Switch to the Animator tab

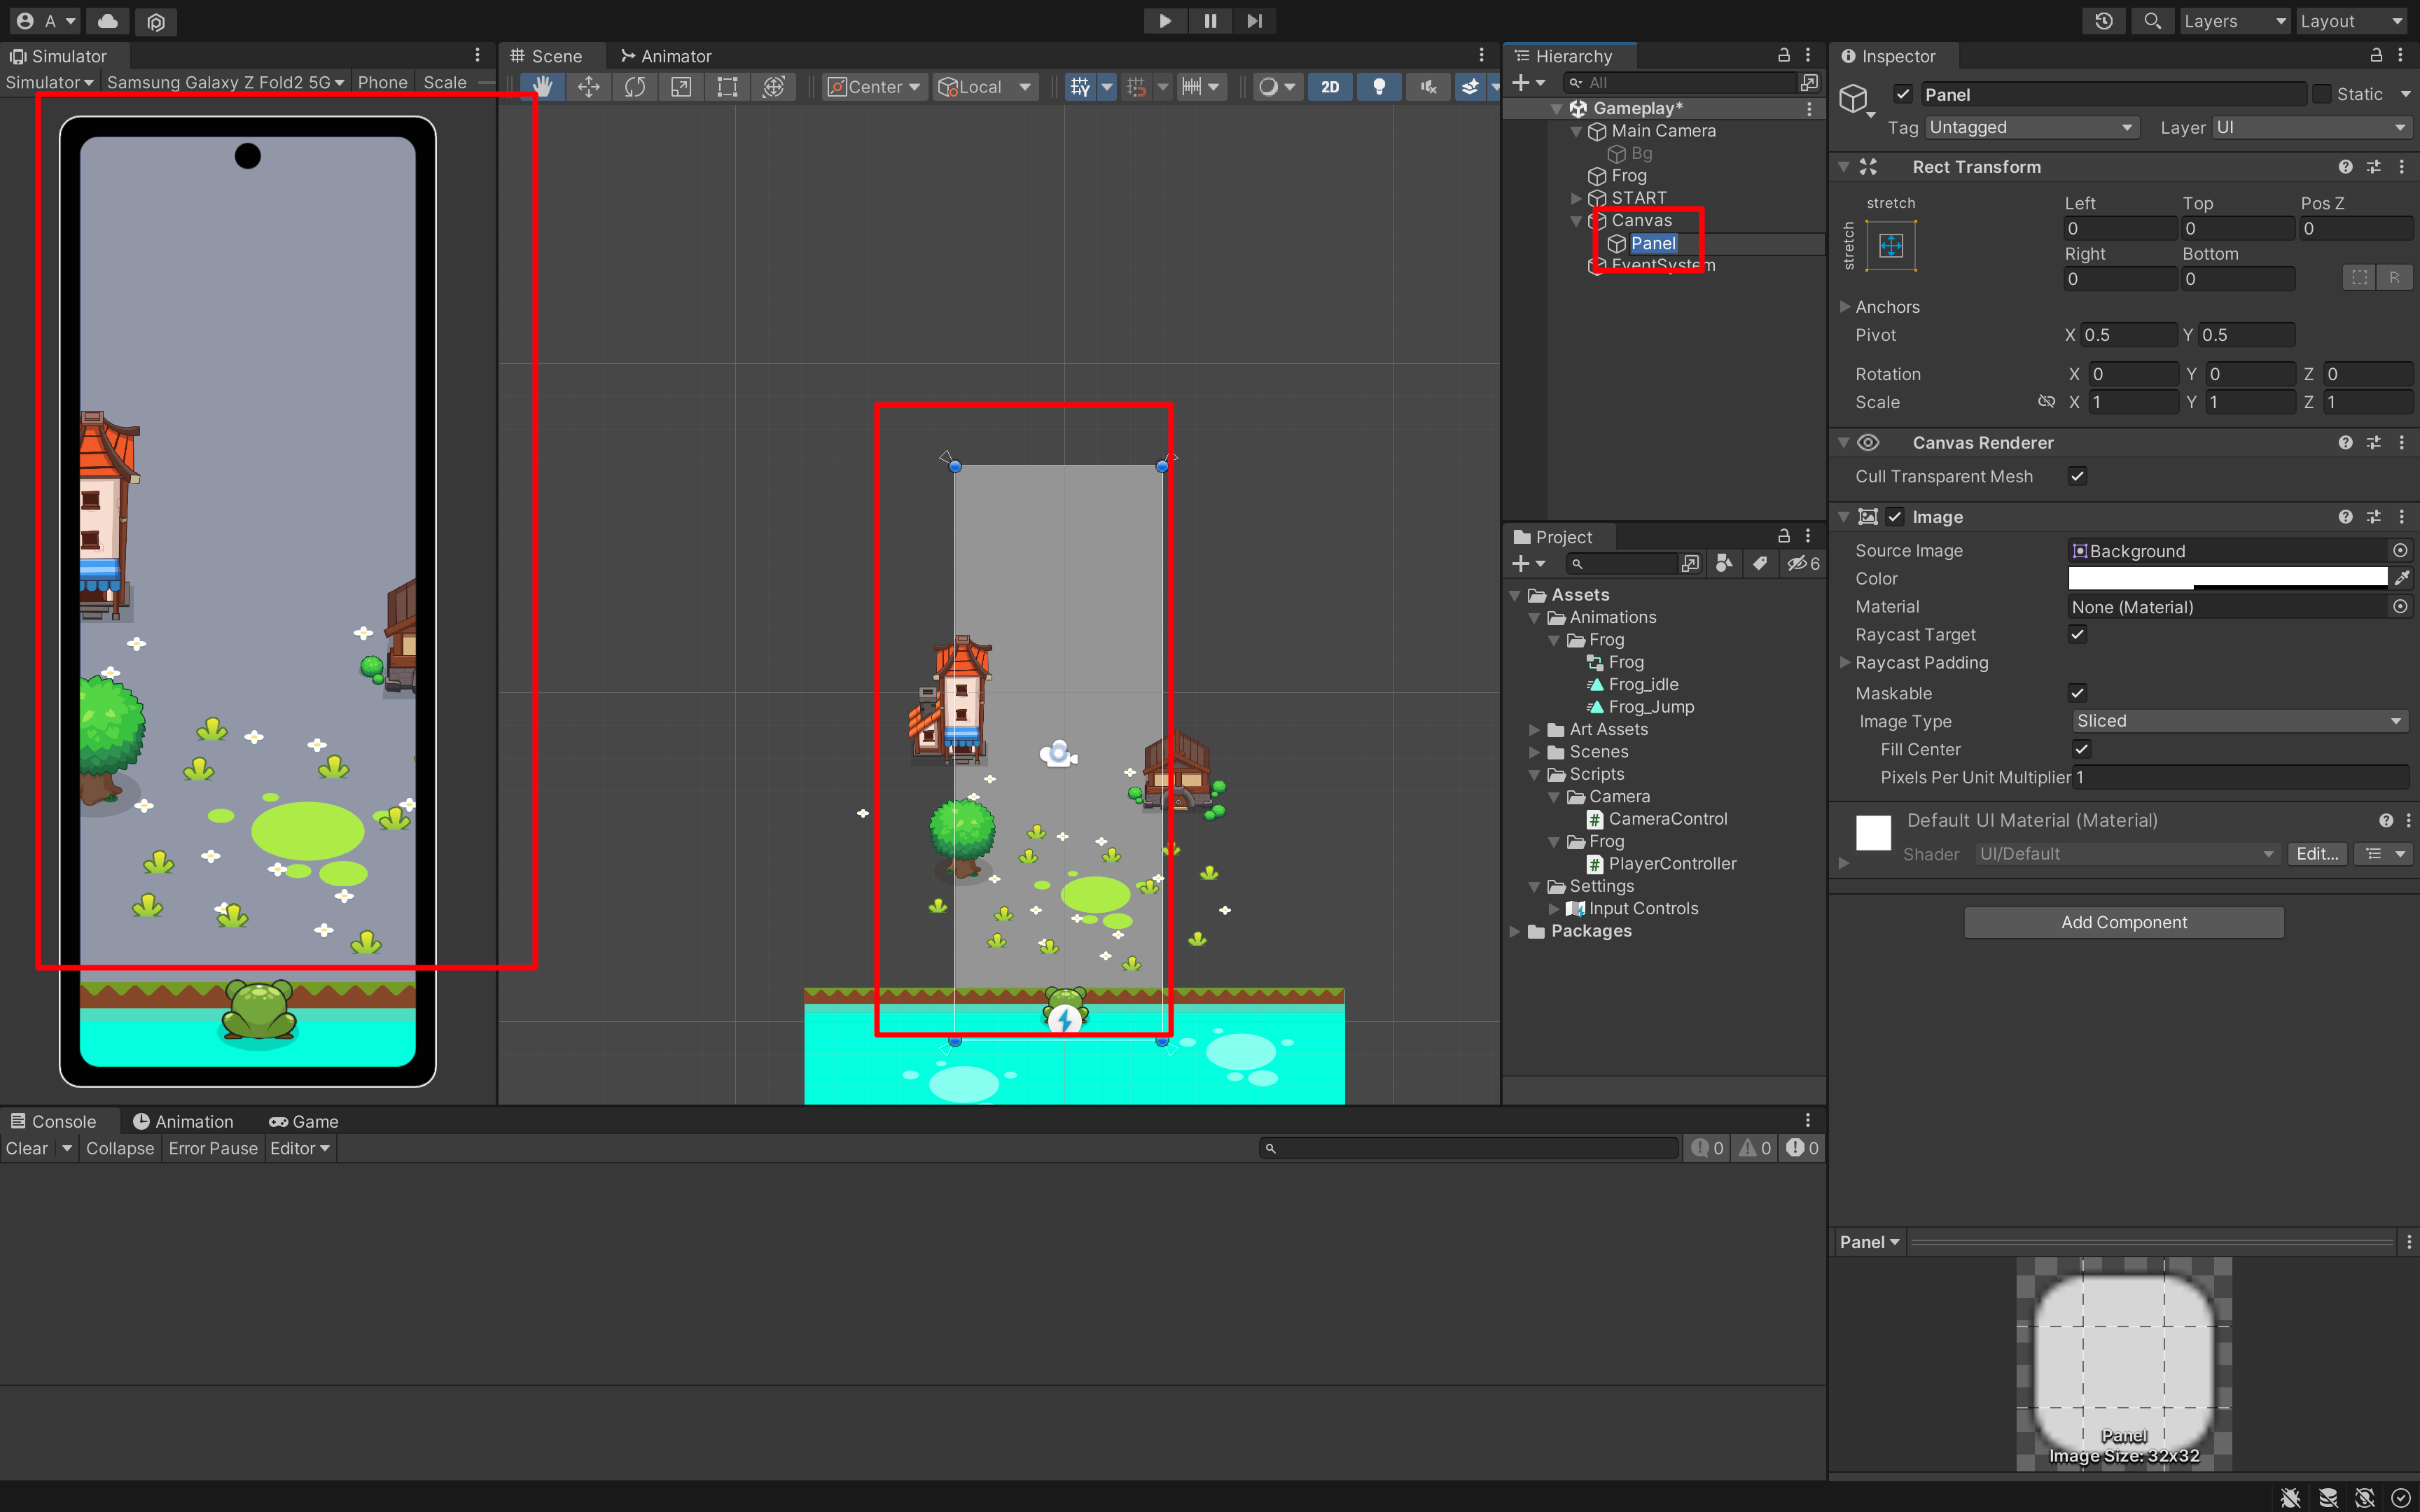coord(666,56)
